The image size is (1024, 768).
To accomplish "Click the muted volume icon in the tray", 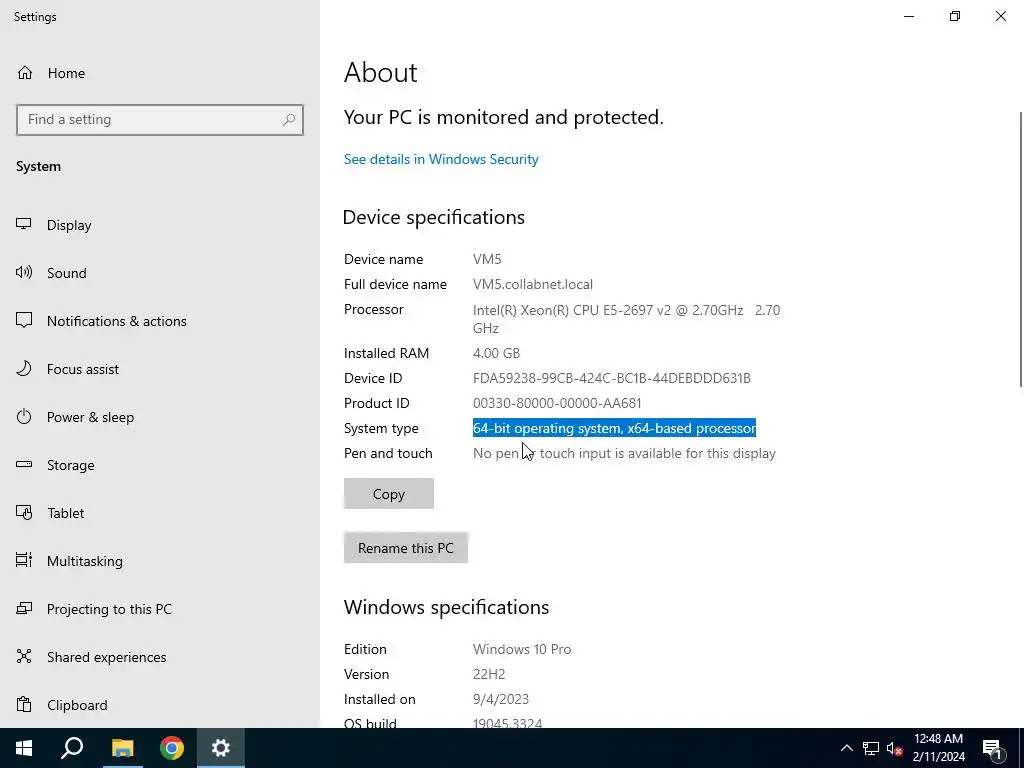I will [x=895, y=748].
